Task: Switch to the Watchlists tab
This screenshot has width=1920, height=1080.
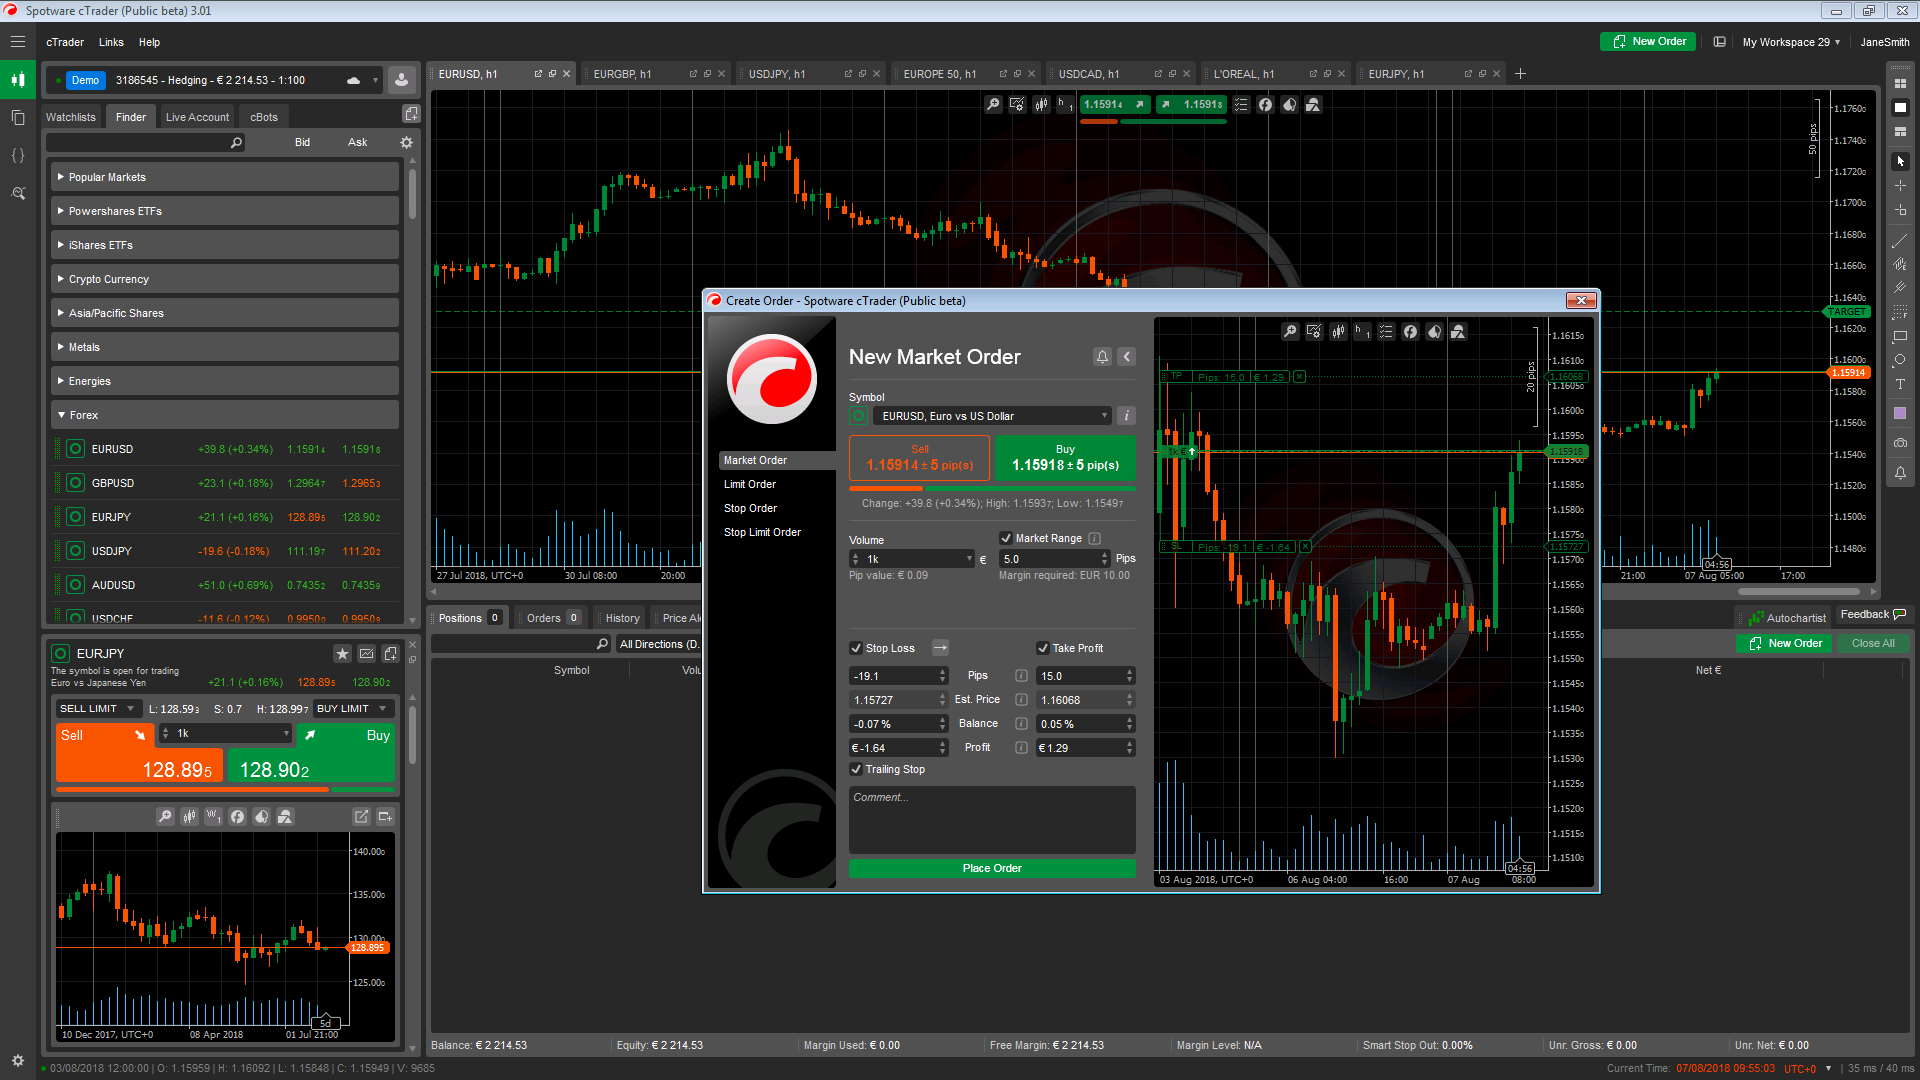Action: point(71,117)
